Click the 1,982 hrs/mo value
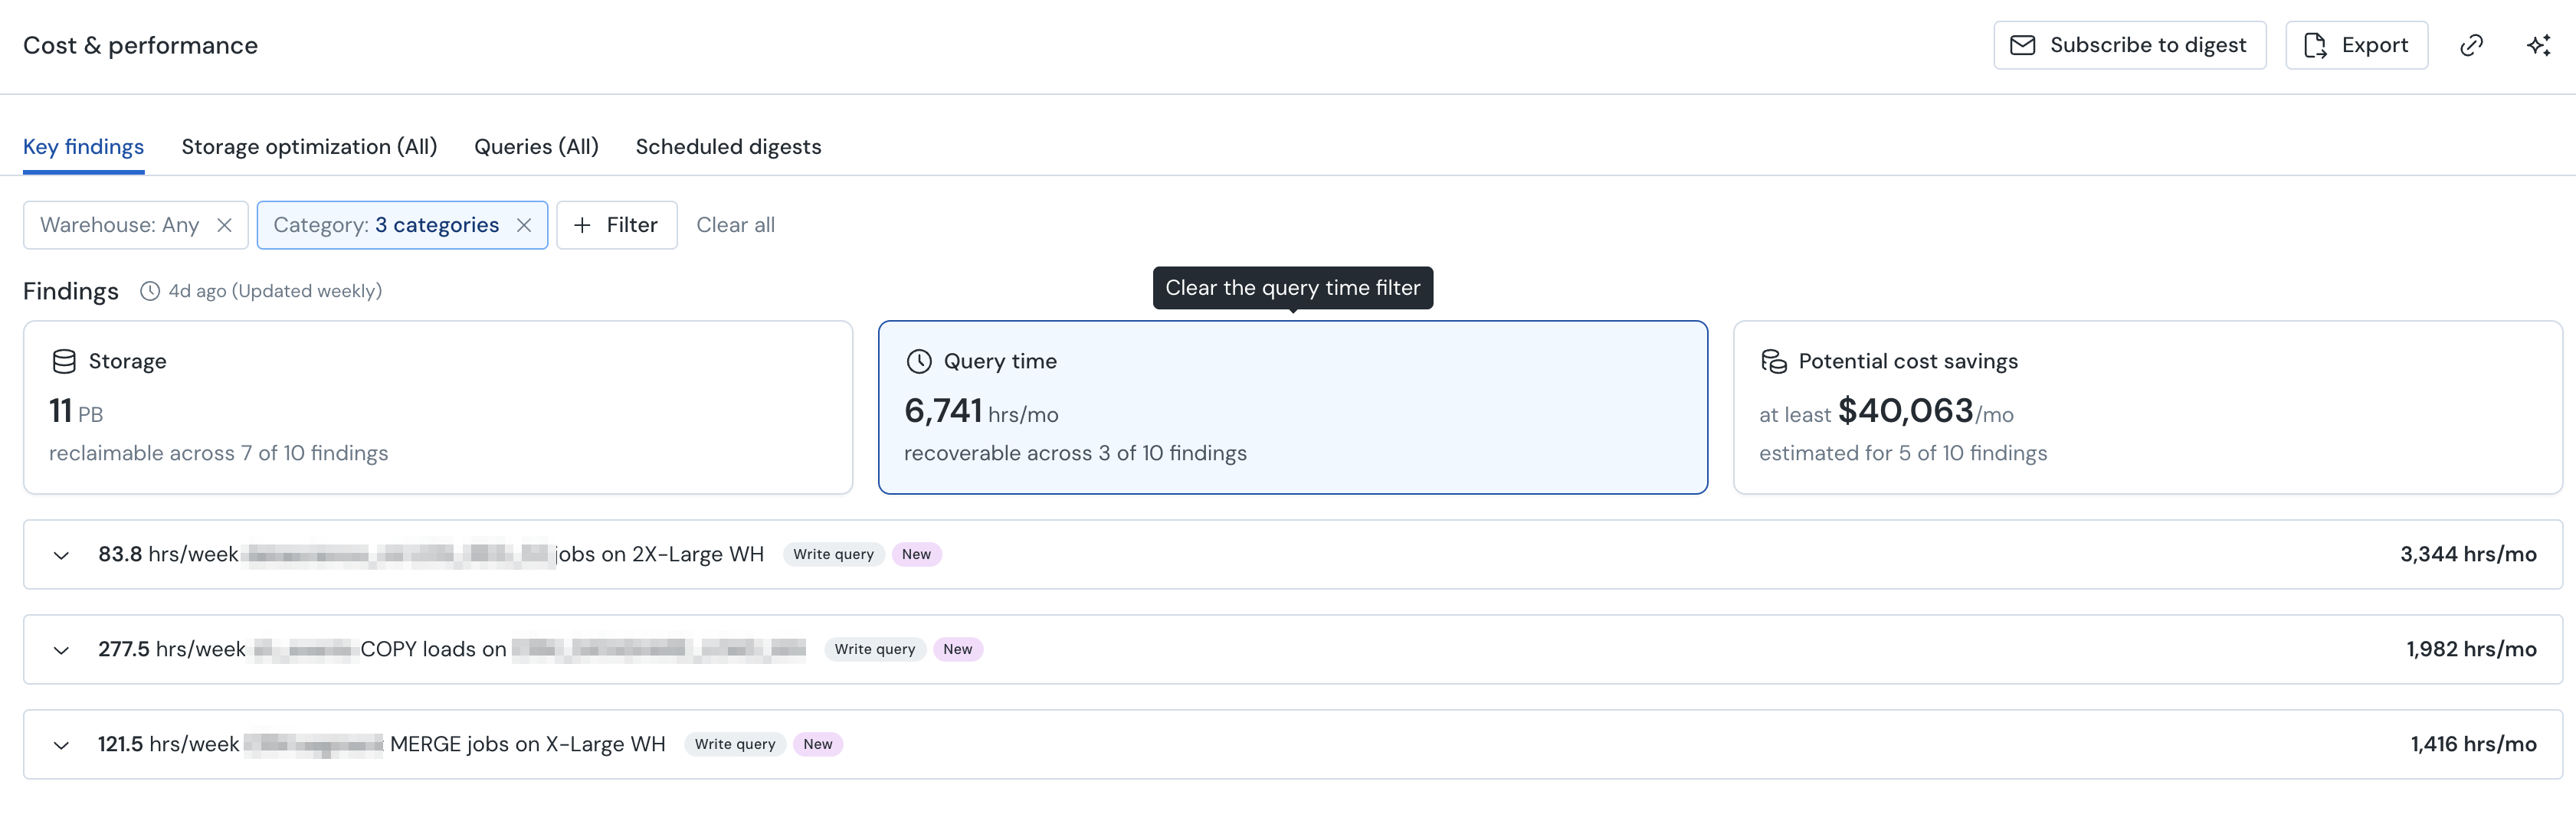Image resolution: width=2576 pixels, height=824 pixels. [2471, 649]
